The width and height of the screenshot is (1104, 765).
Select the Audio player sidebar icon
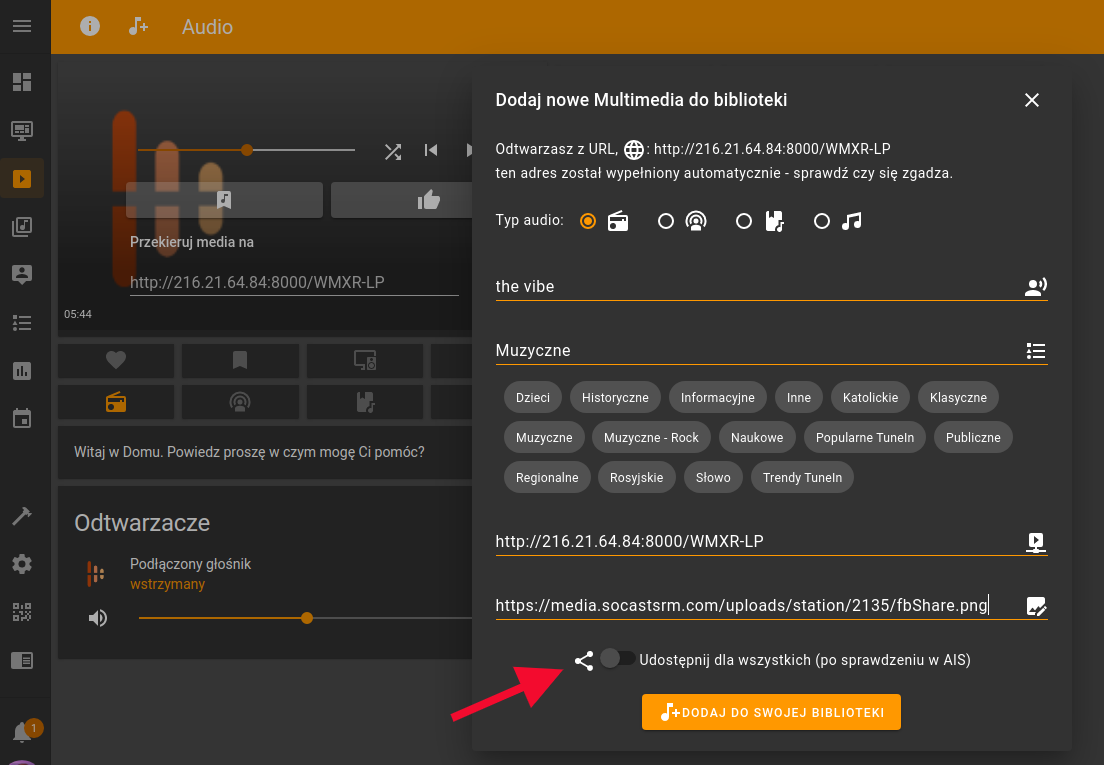(x=22, y=179)
